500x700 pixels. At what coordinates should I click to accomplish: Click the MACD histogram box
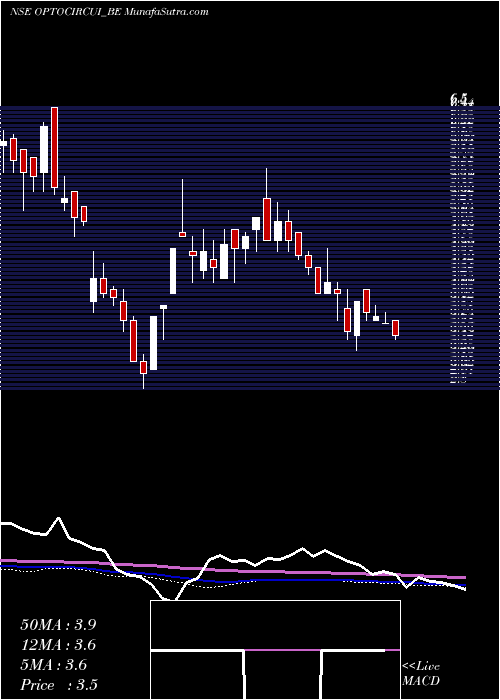click(x=275, y=650)
